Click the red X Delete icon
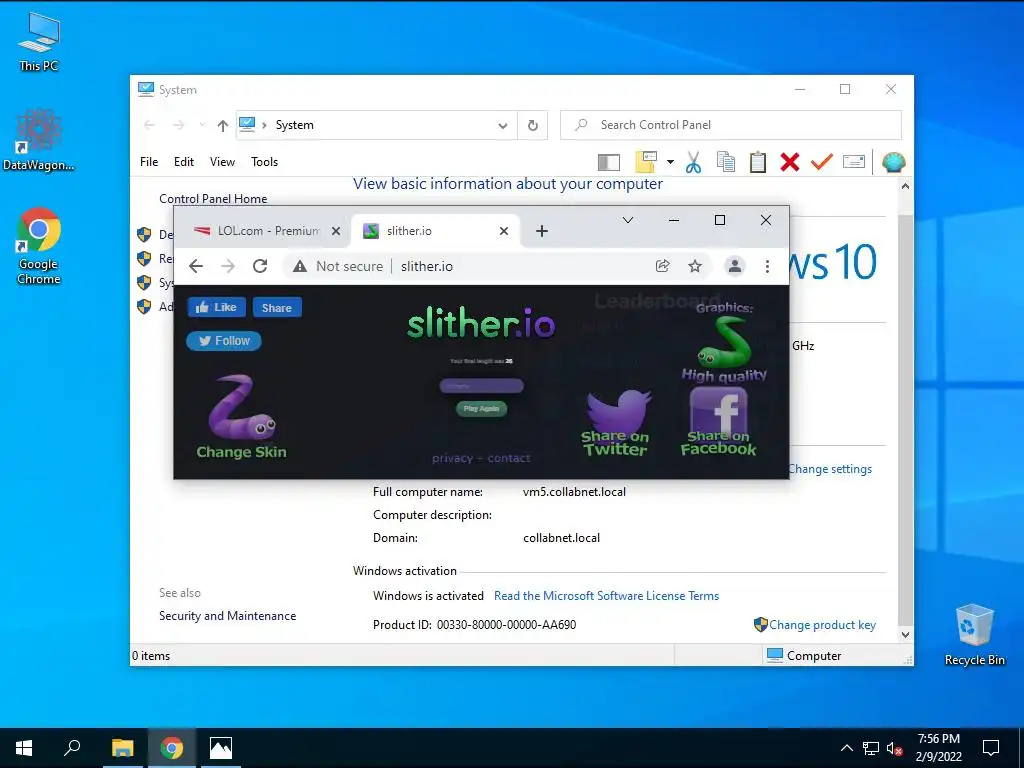 (790, 162)
